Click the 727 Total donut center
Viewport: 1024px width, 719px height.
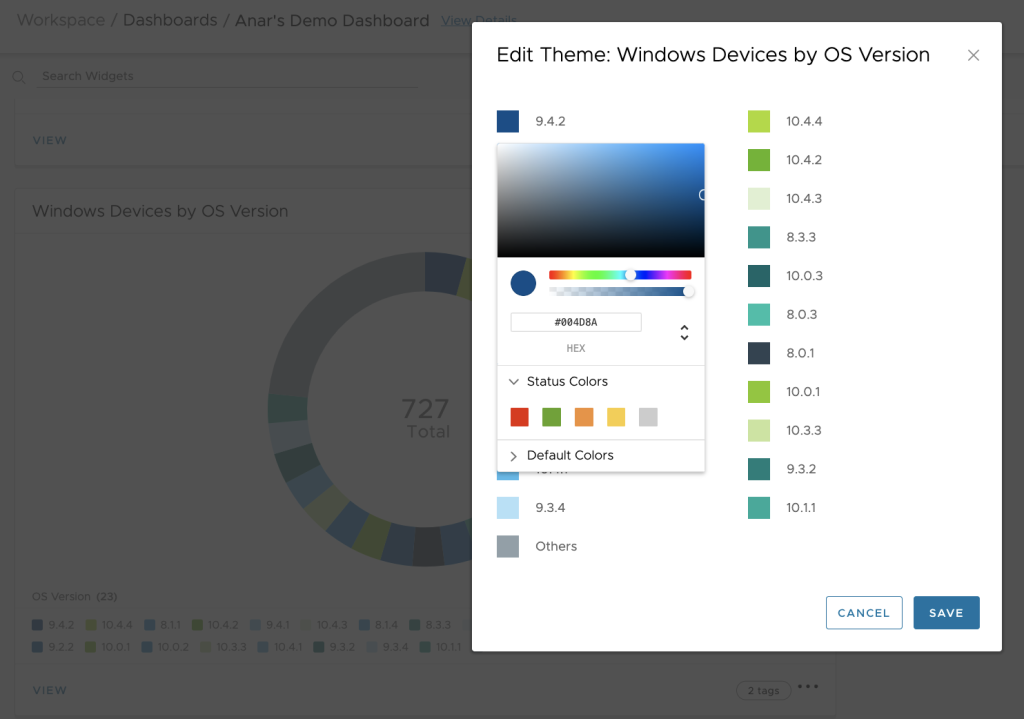(x=426, y=418)
